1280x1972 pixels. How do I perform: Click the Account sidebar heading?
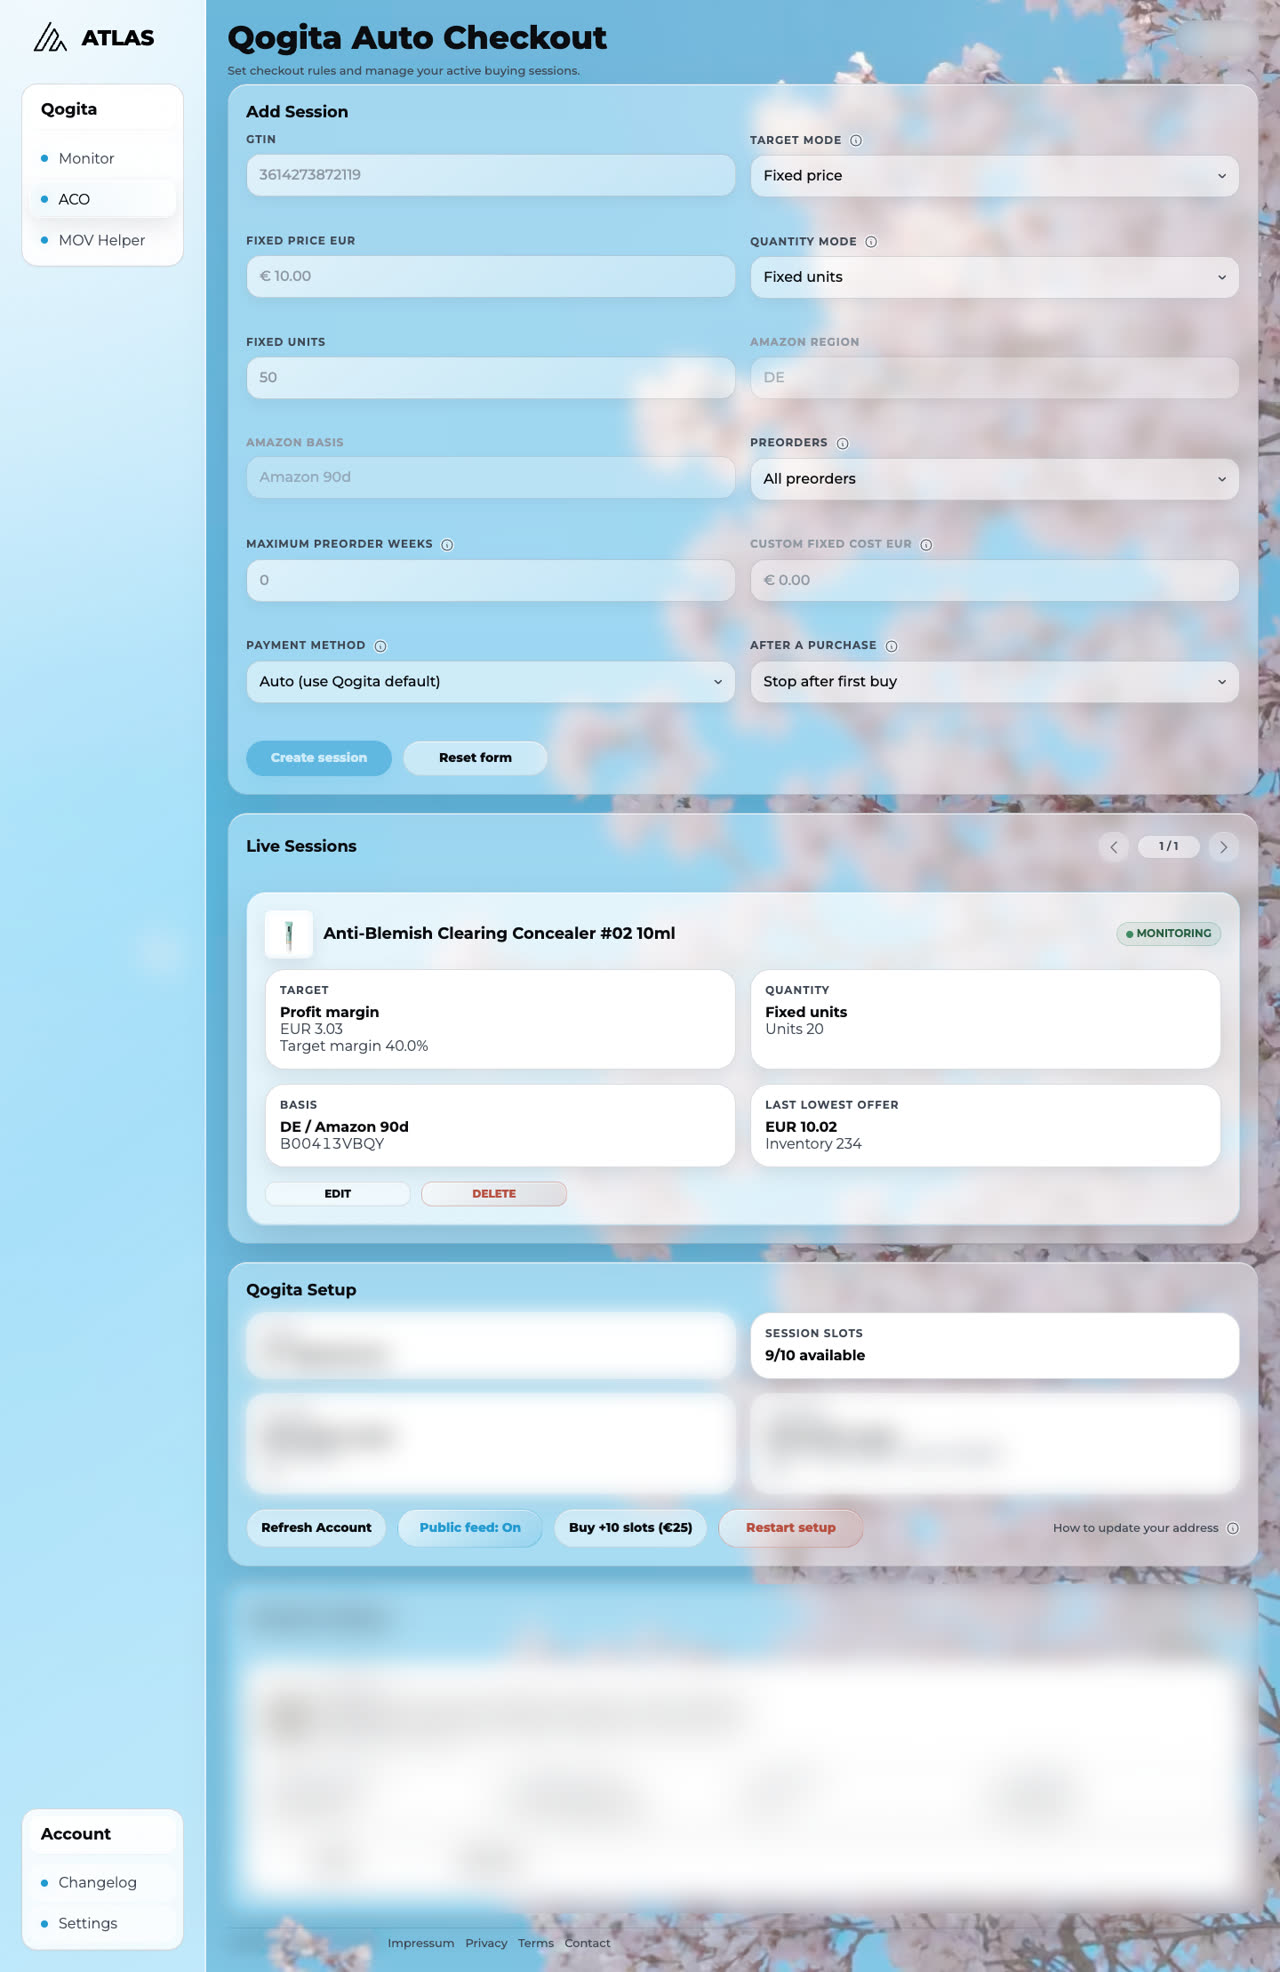pos(76,1834)
